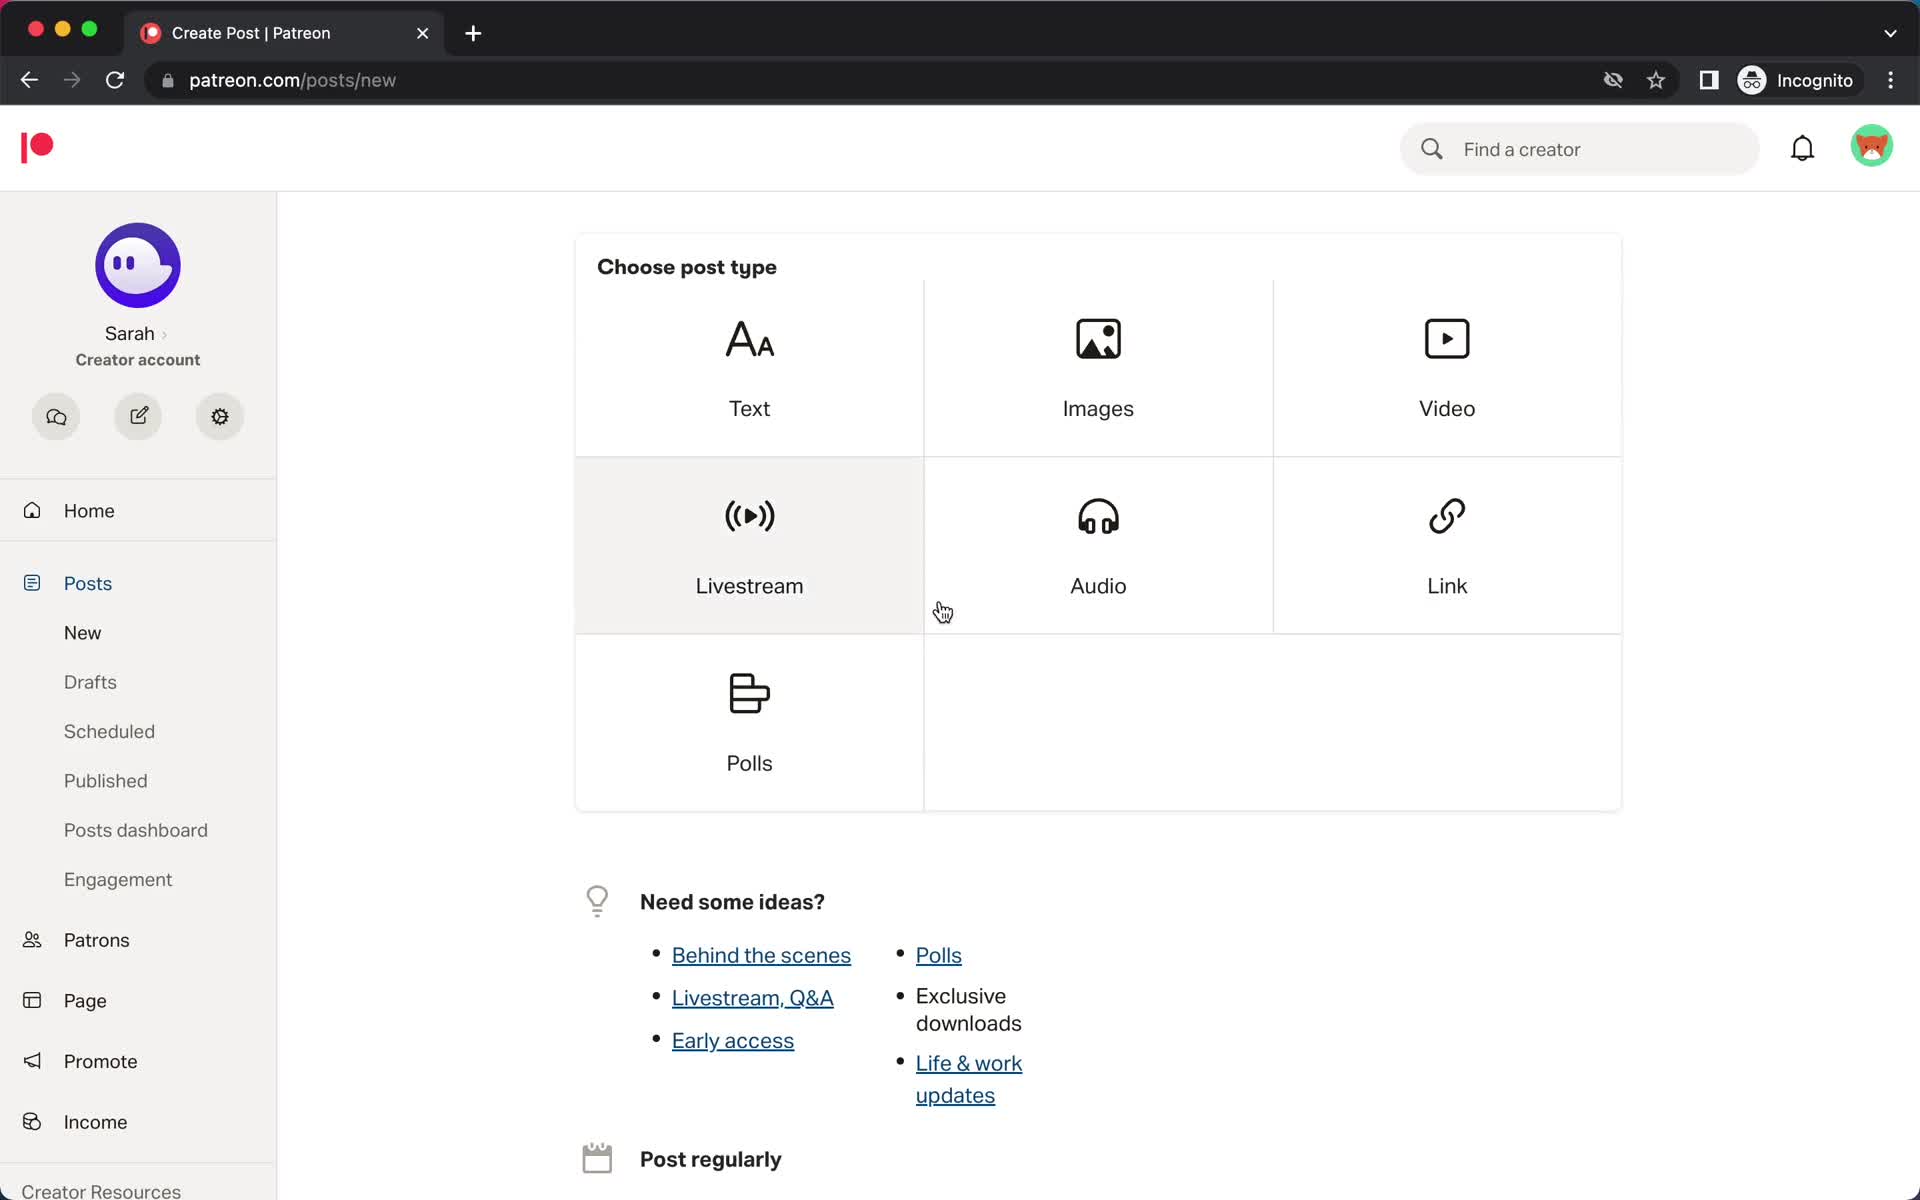Select the Link post type icon
Screen dimensions: 1920x1200
tap(1447, 516)
